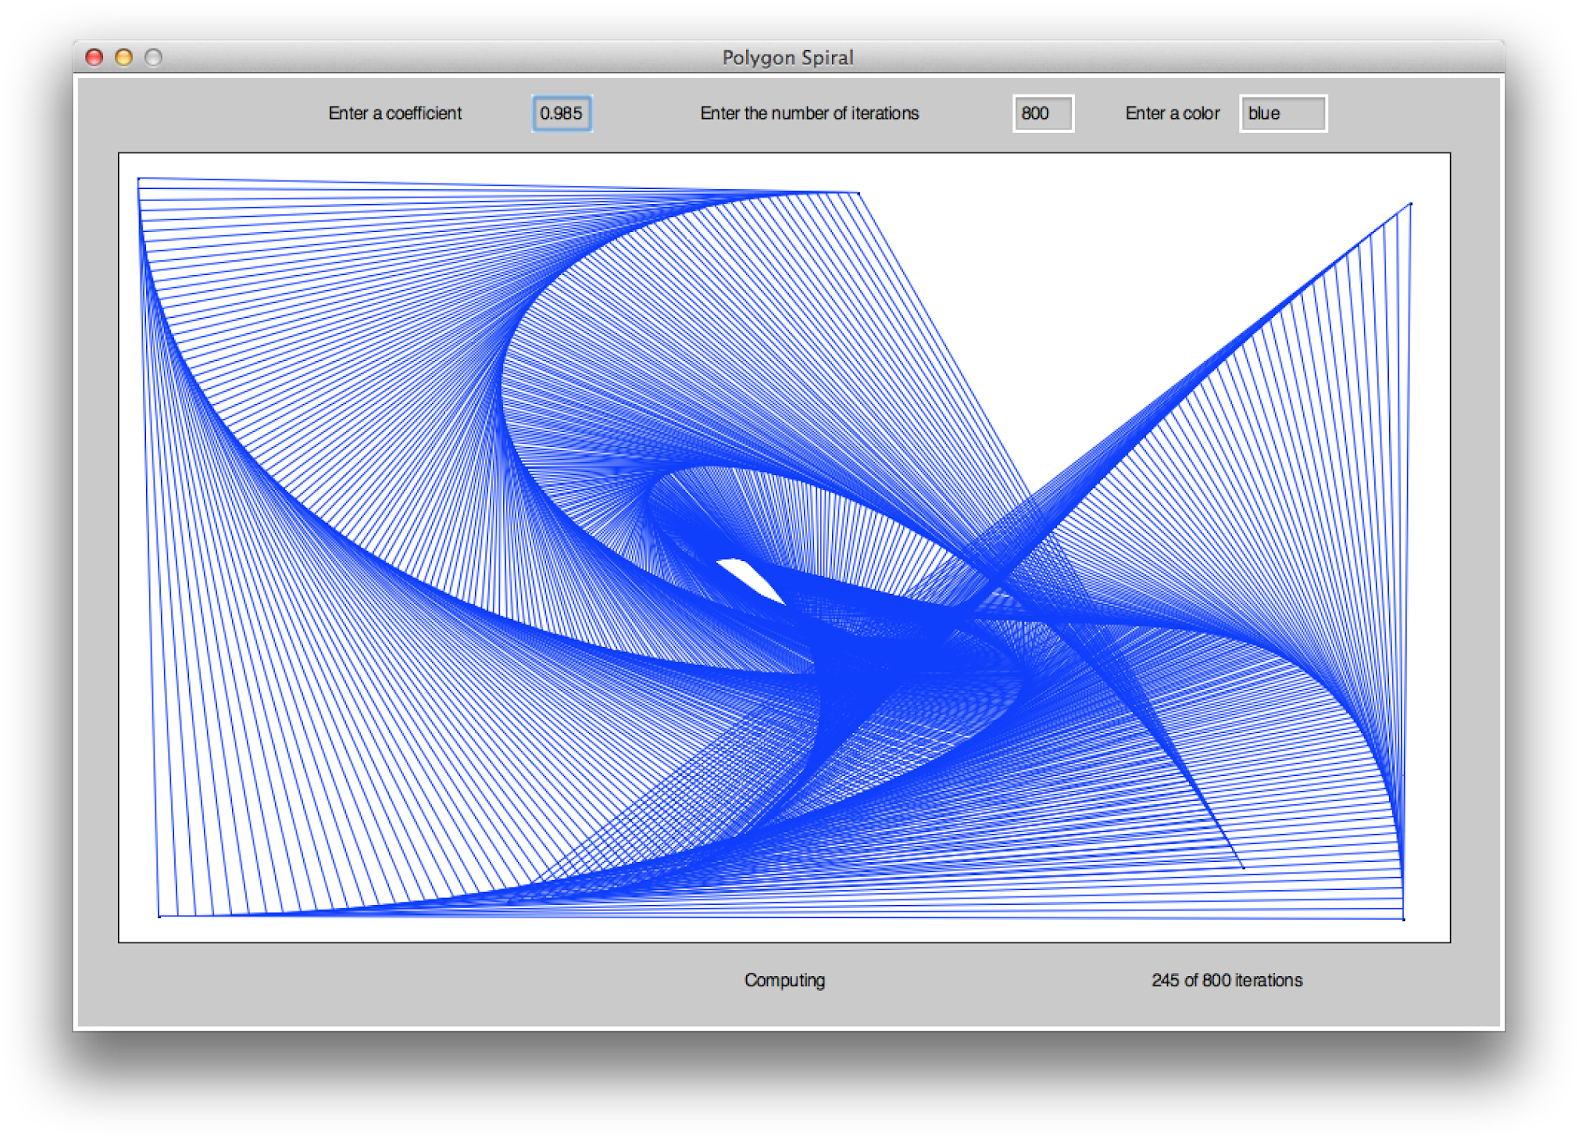Click the coefficient input field showing 0.985
1577x1136 pixels.
coord(561,114)
